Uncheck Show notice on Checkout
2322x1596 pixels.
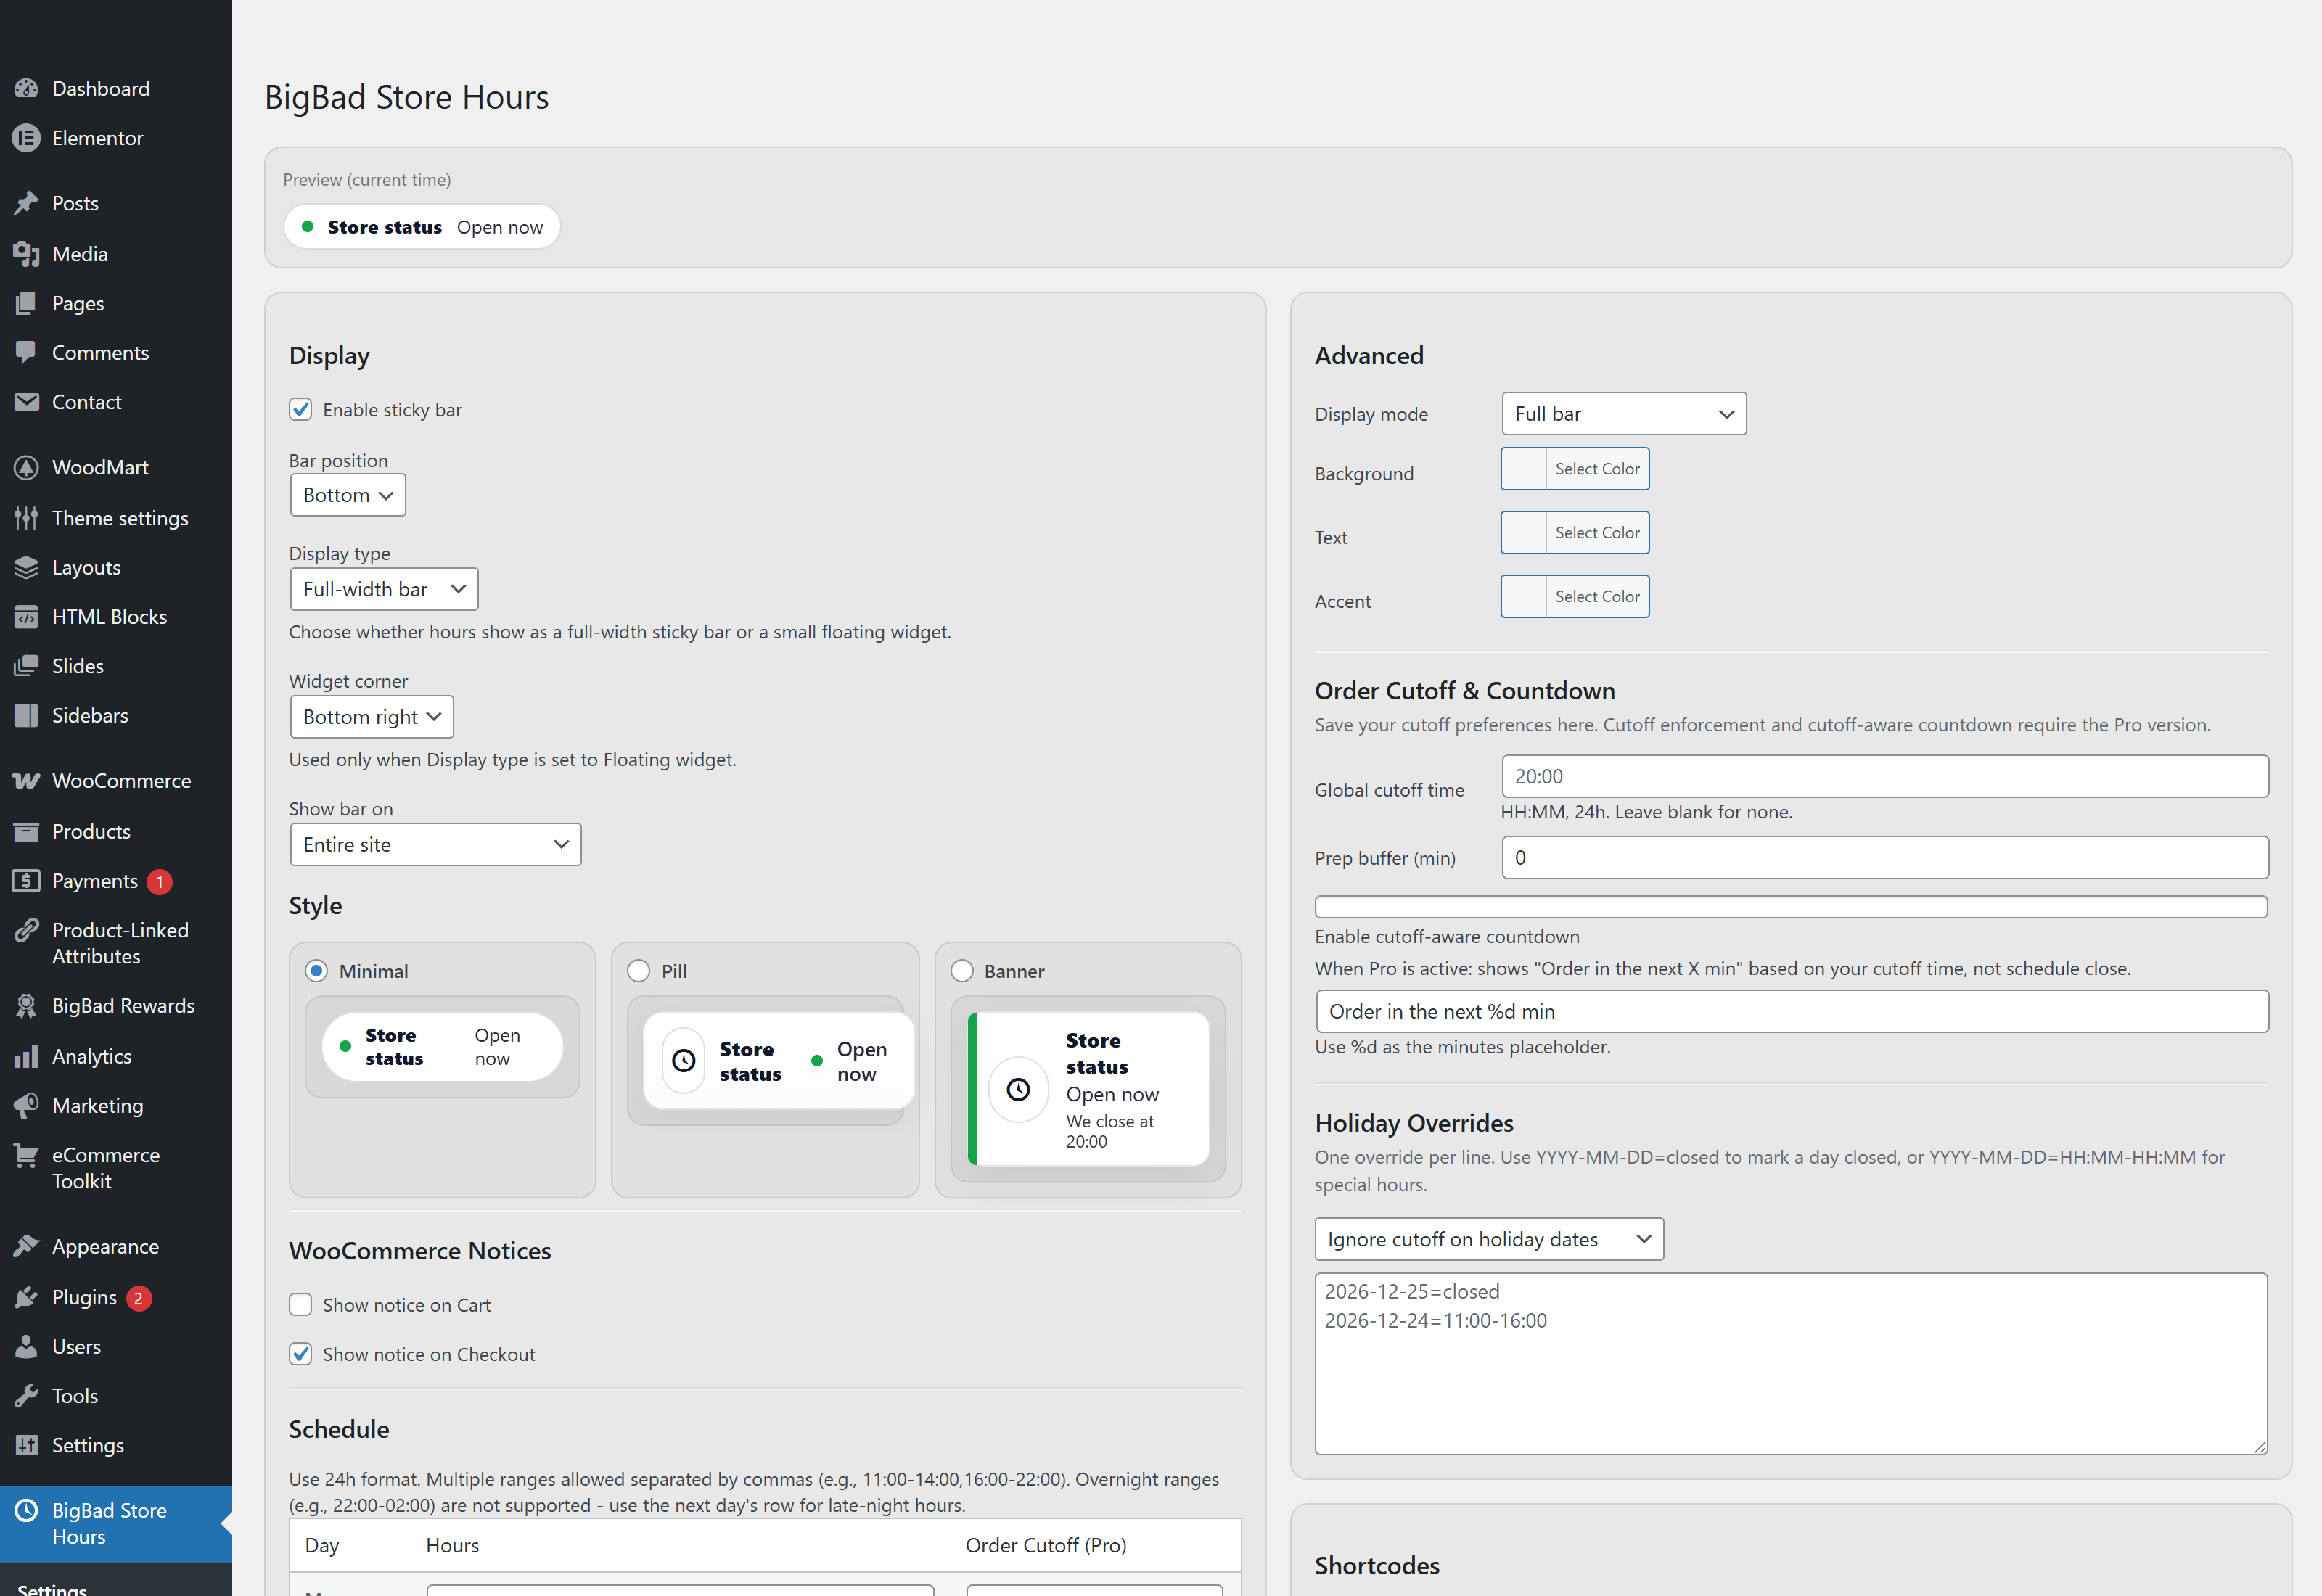(x=301, y=1354)
